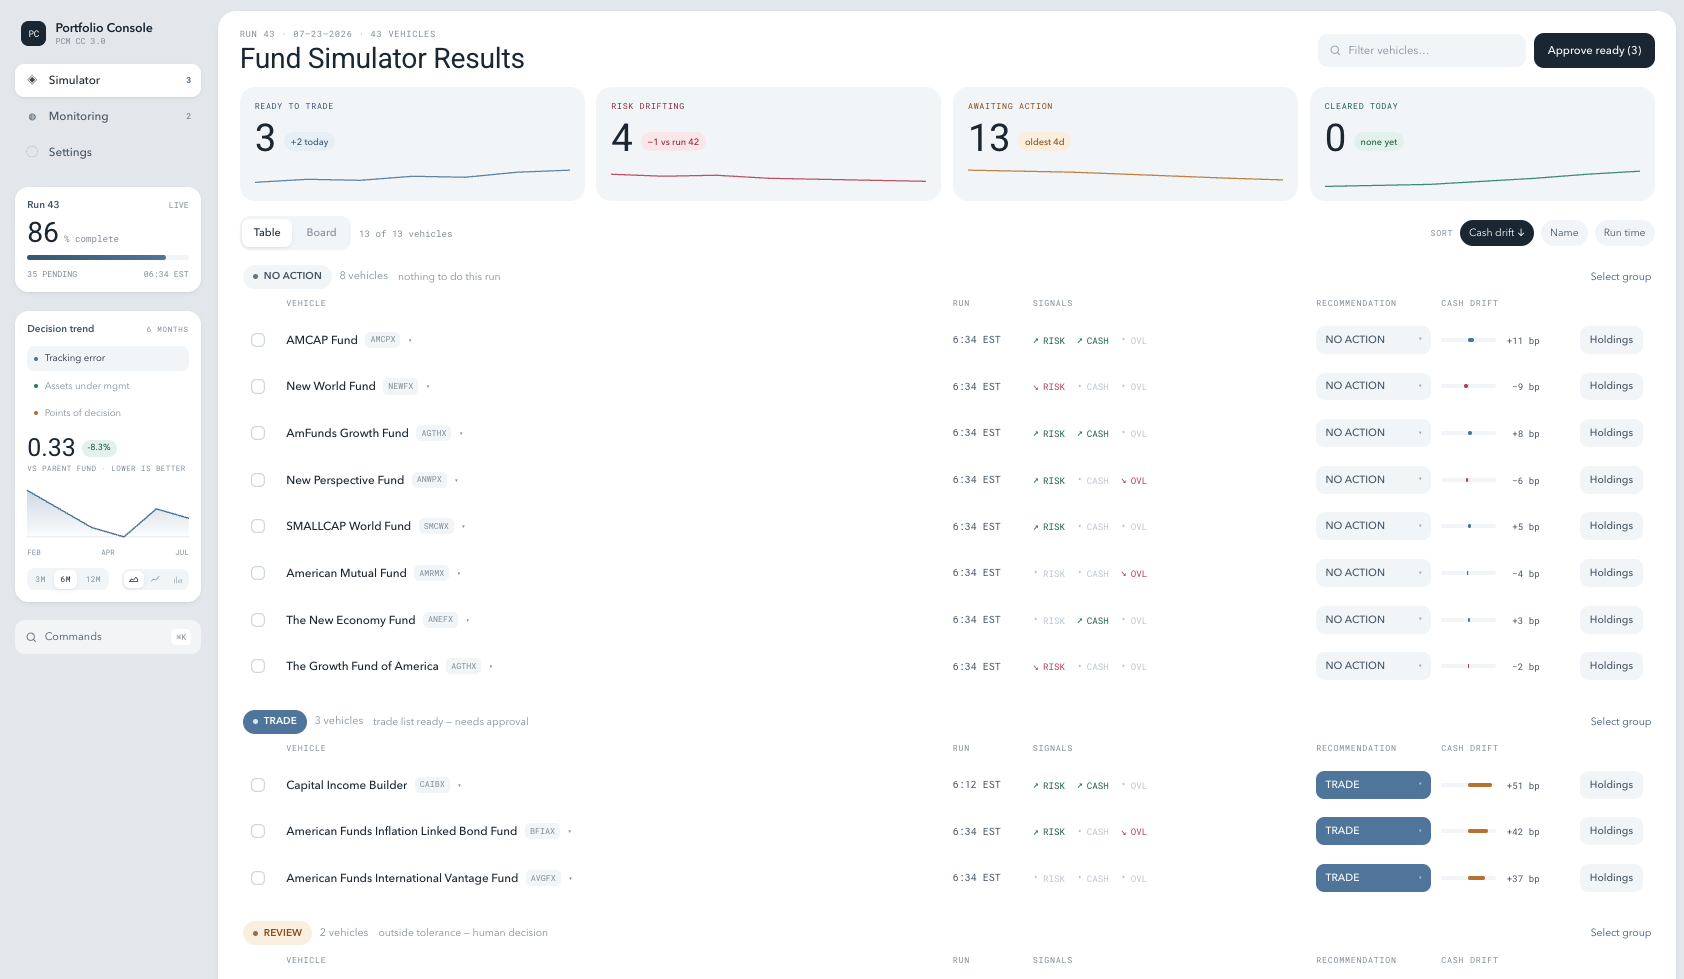Check the Capital Income Builder checkbox
This screenshot has width=1684, height=979.
point(258,785)
